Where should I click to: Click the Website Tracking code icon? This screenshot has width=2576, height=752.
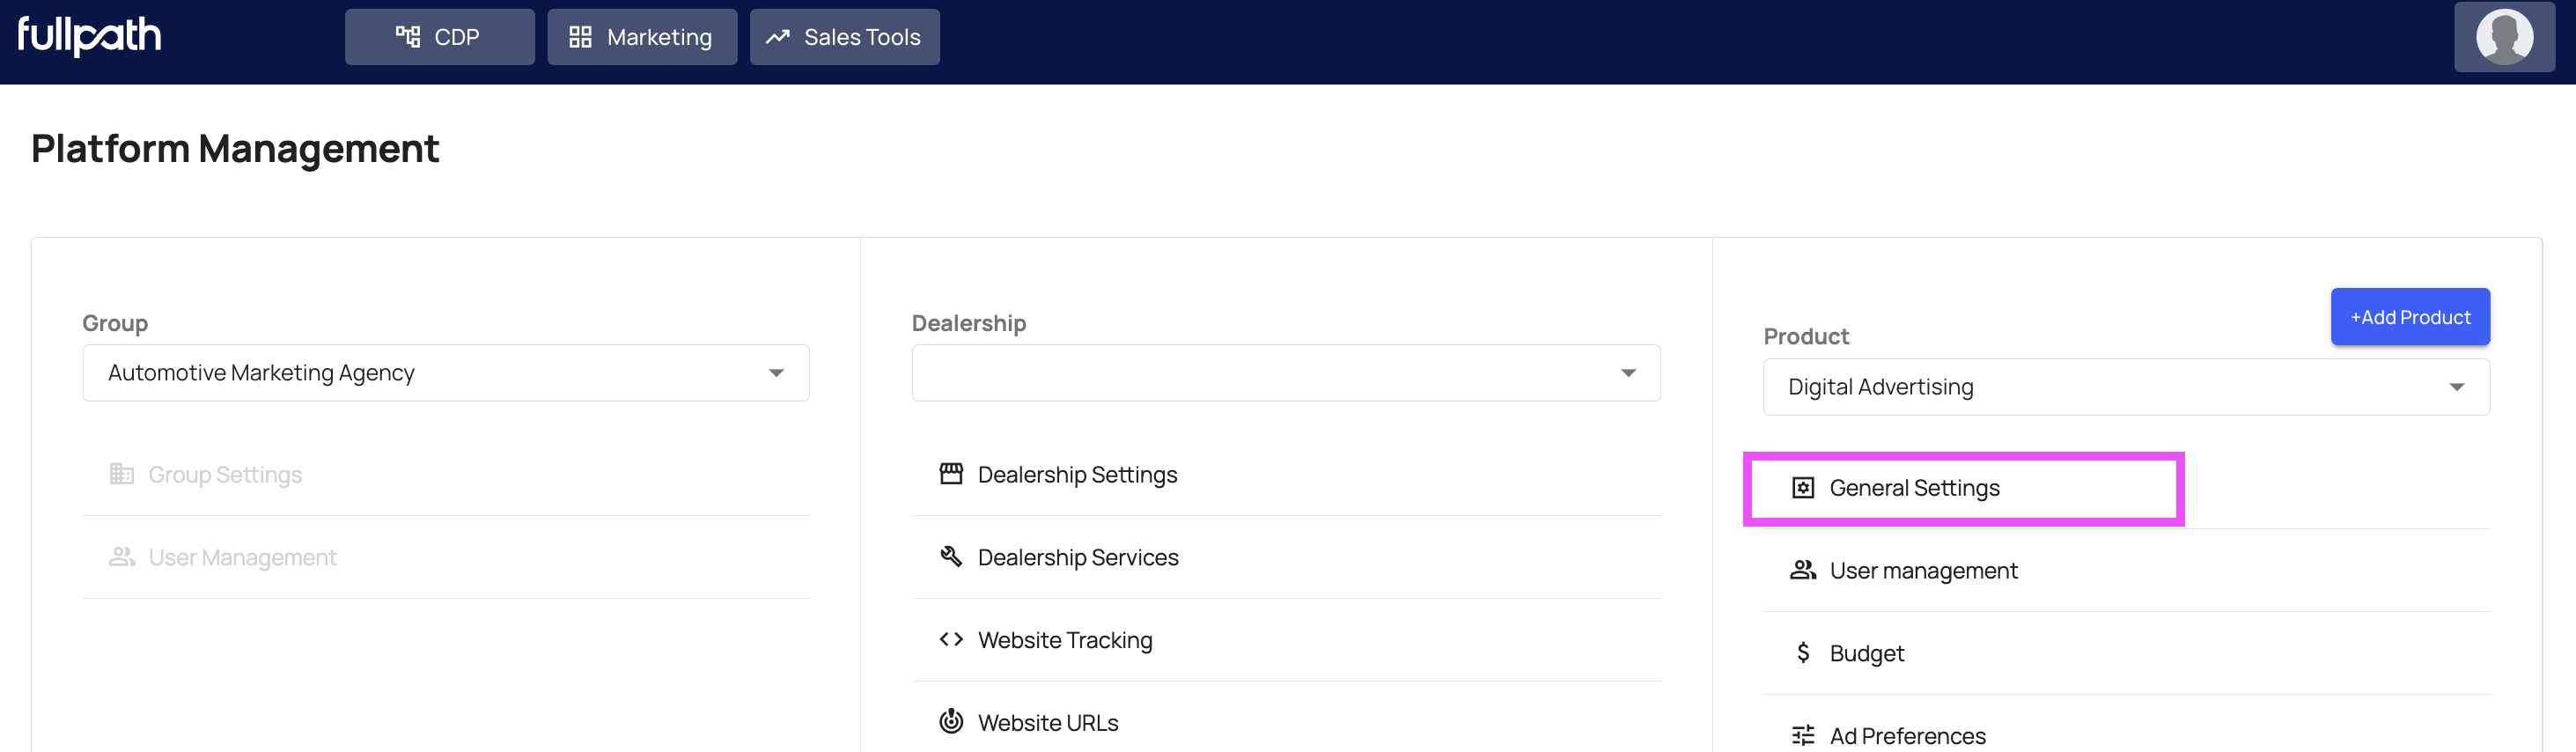(950, 639)
